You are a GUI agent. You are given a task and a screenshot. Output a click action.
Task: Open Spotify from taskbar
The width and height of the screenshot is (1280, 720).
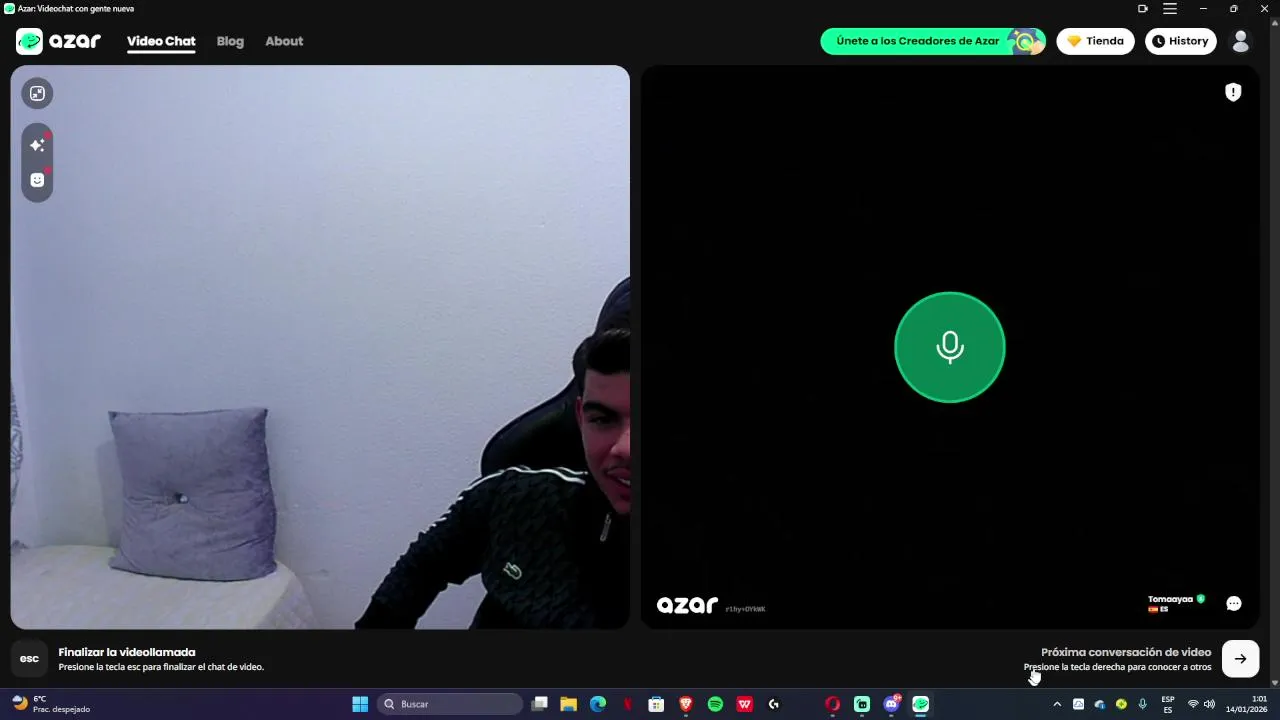tap(715, 704)
